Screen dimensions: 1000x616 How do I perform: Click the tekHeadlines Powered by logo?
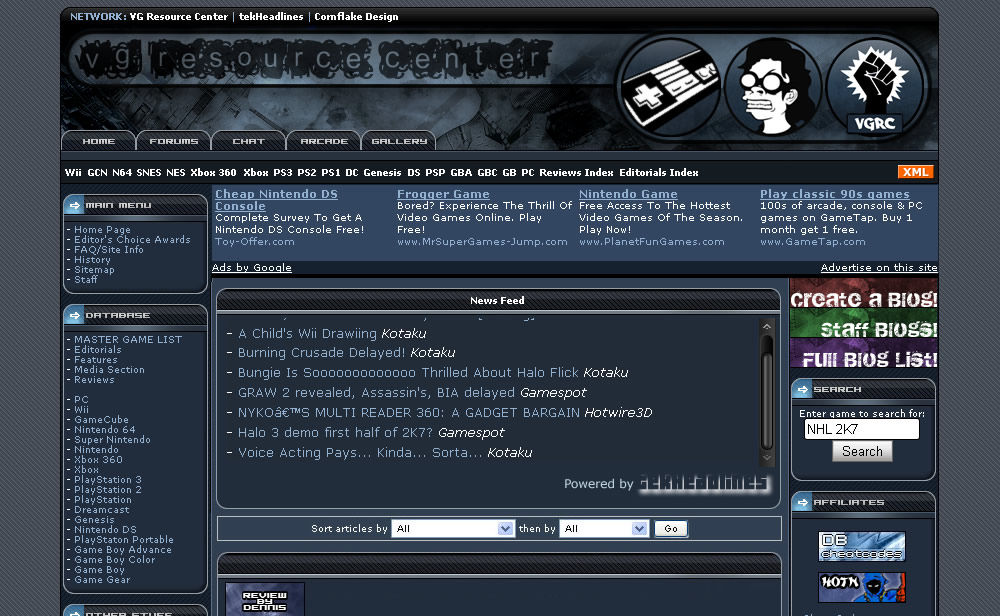705,483
